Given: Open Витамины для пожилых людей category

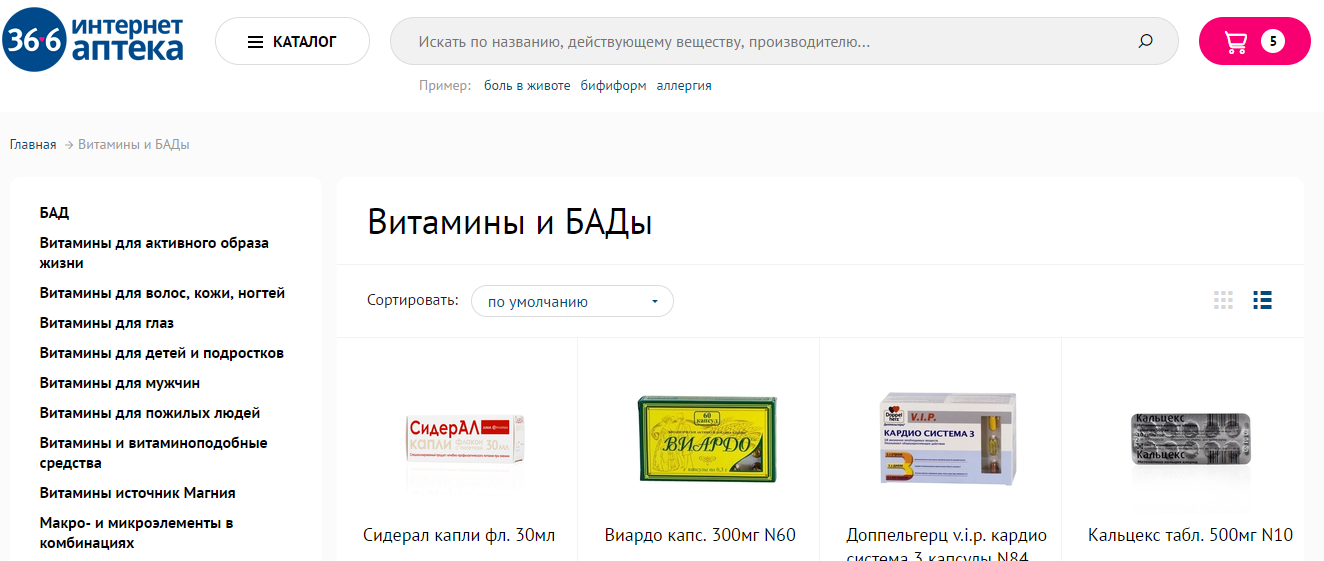Looking at the screenshot, I should [x=150, y=413].
